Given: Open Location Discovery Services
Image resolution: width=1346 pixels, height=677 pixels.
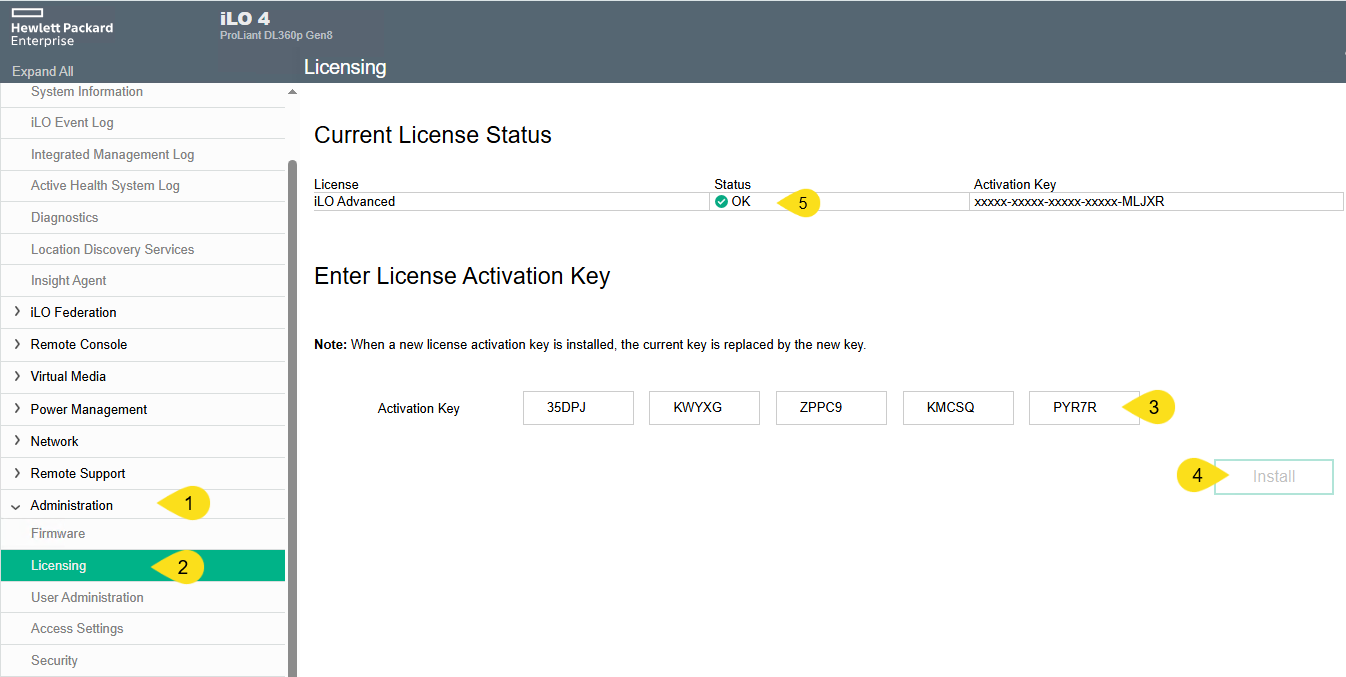Looking at the screenshot, I should (x=113, y=250).
